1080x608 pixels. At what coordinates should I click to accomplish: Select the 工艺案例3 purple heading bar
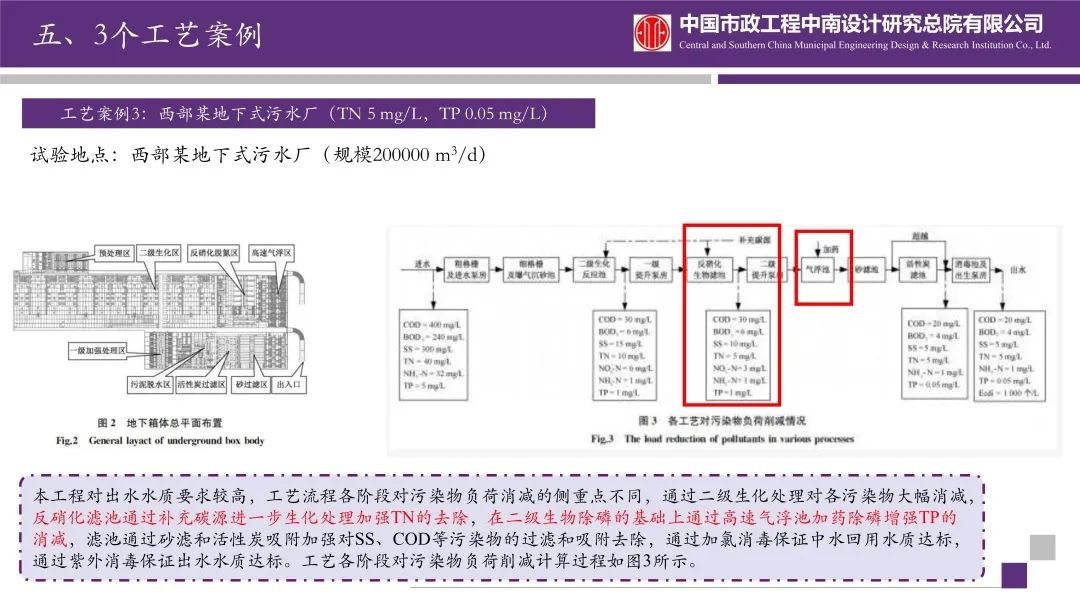pos(308,113)
